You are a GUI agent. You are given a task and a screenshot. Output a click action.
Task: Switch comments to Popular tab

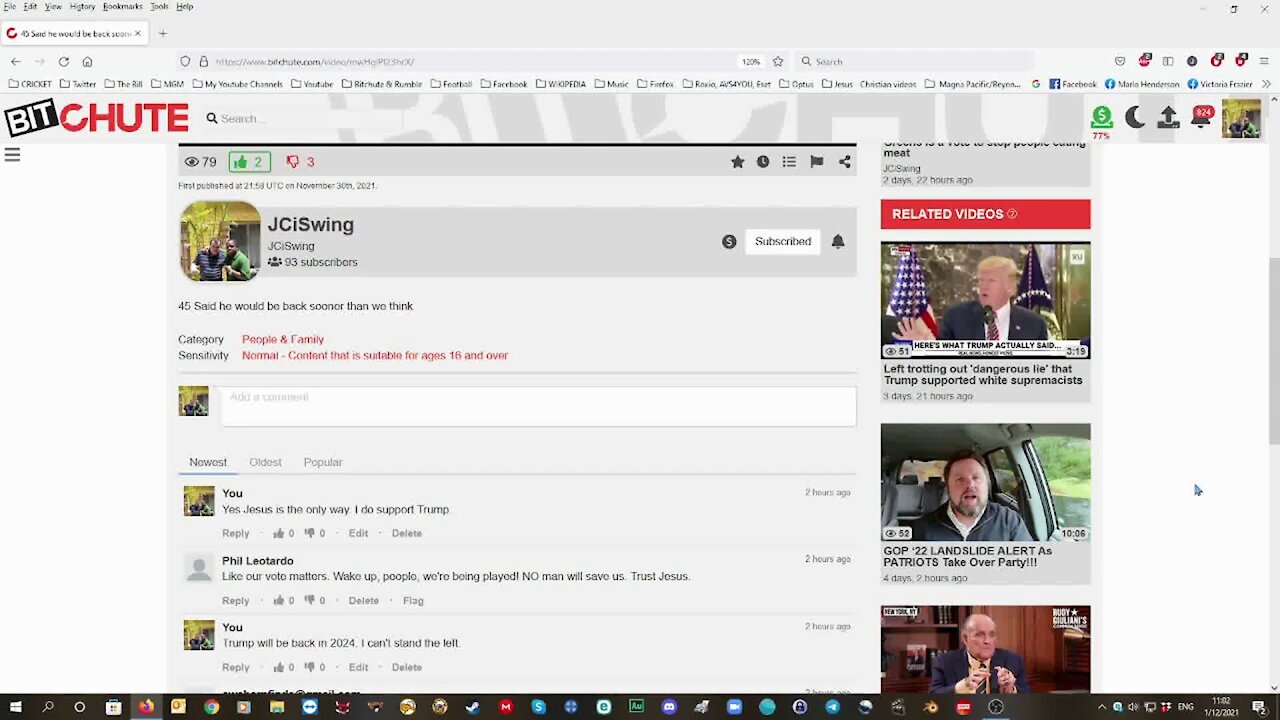(x=322, y=463)
